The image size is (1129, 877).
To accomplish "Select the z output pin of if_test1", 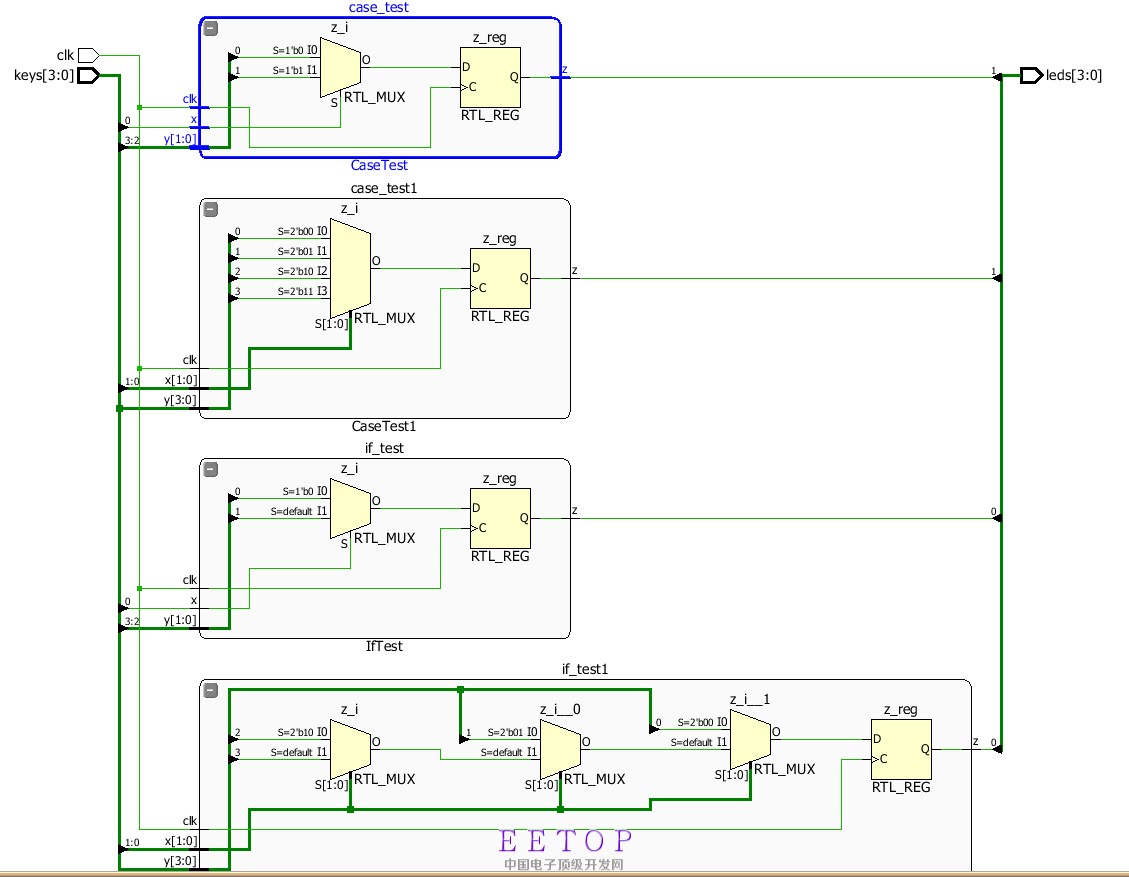I will pos(976,742).
